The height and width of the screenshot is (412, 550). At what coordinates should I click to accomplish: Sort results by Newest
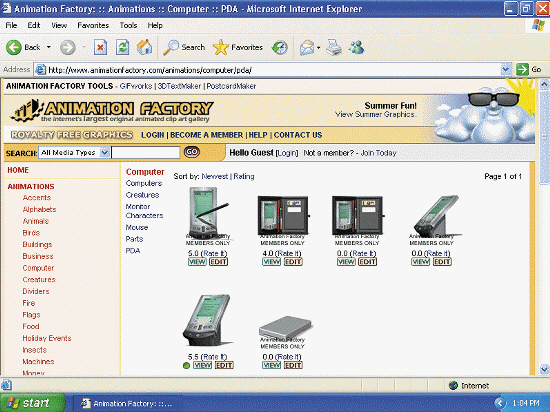coord(215,176)
